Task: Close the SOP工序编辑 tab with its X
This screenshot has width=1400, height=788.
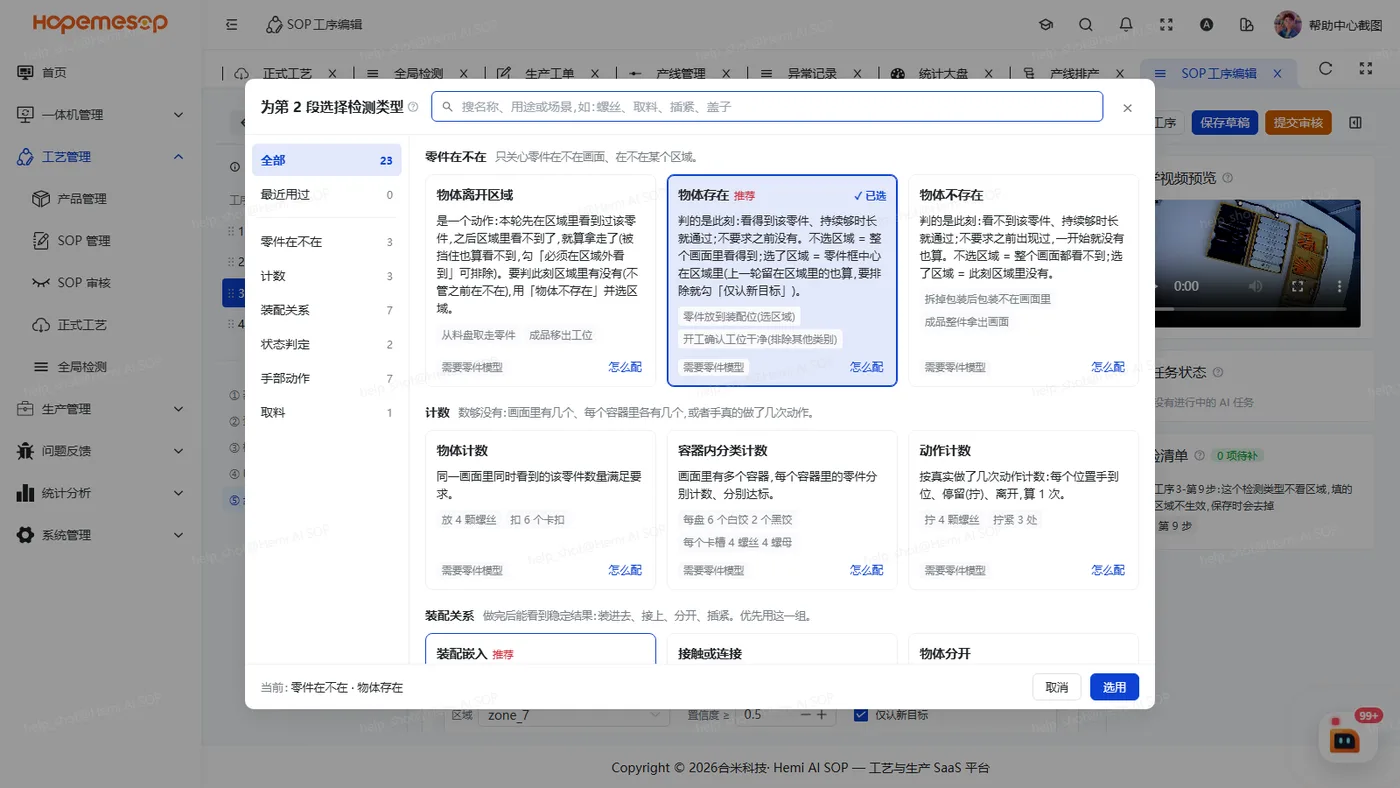Action: (x=1277, y=73)
